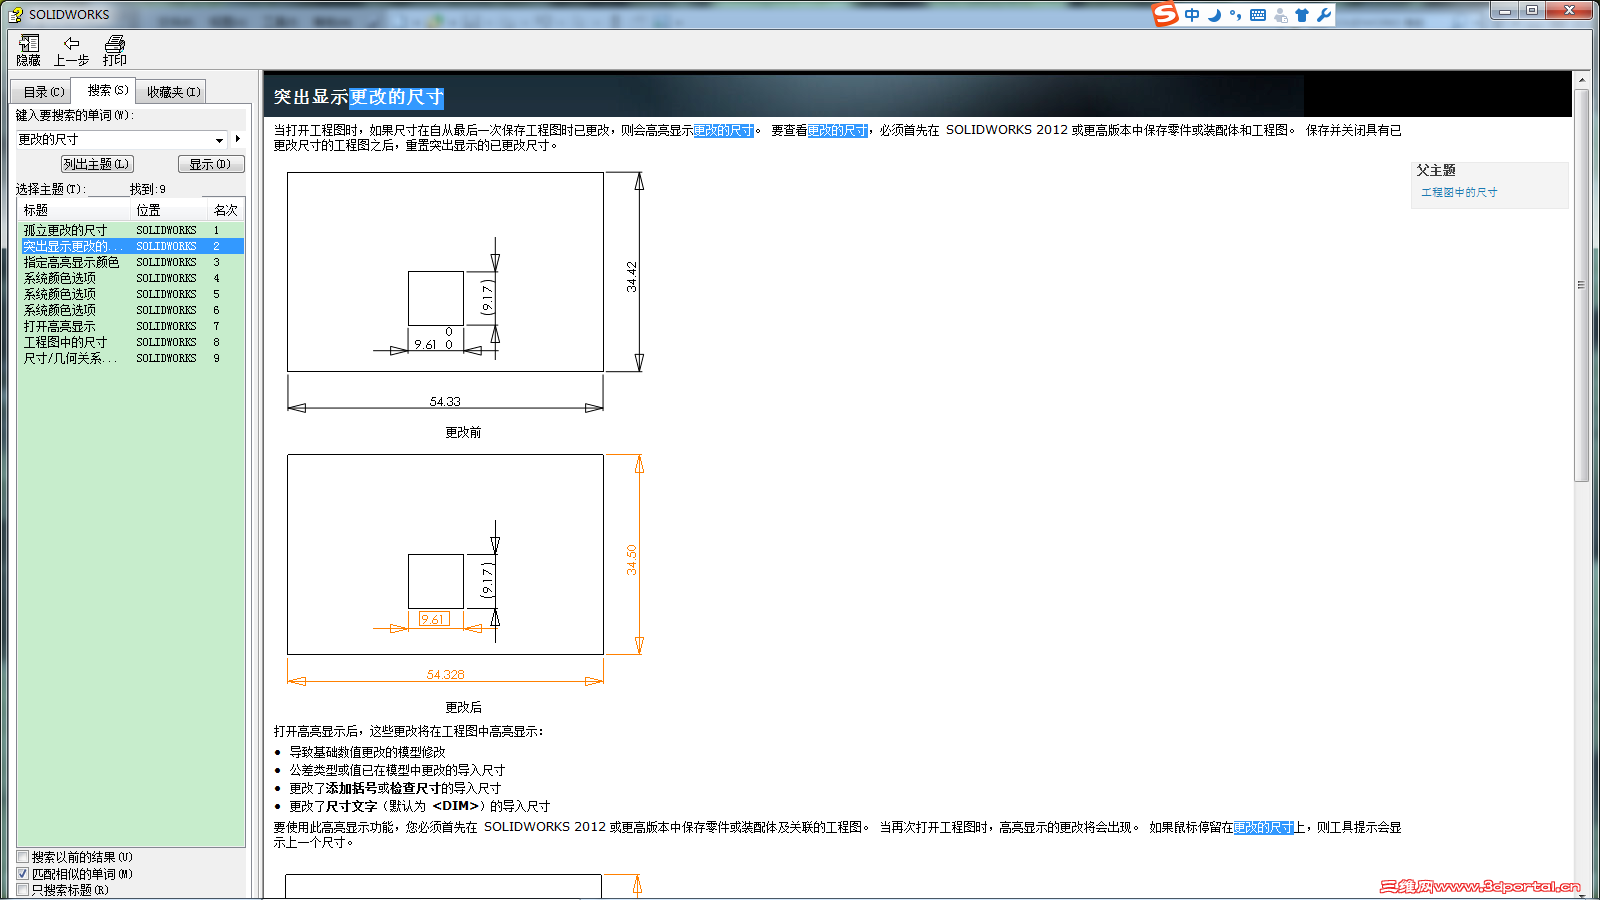Sort results by the 位置 column header
This screenshot has height=900, width=1600.
click(169, 210)
